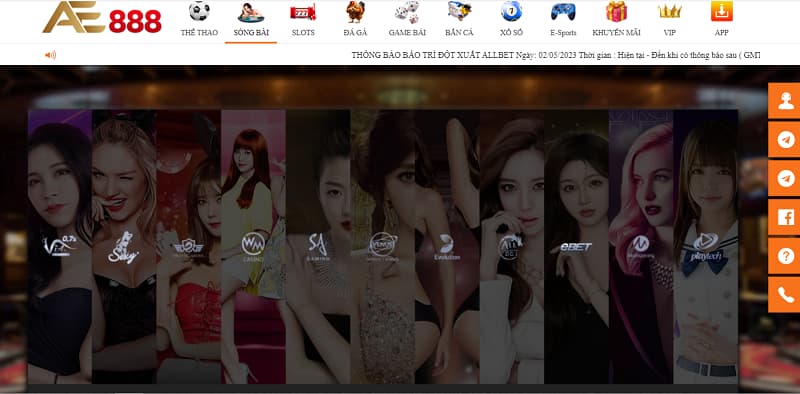Click the announcement speaker icon
Image resolution: width=800 pixels, height=394 pixels.
51,55
